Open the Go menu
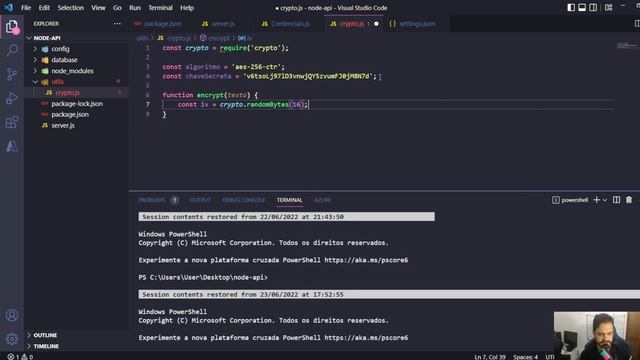640x360 pixels. click(117, 8)
